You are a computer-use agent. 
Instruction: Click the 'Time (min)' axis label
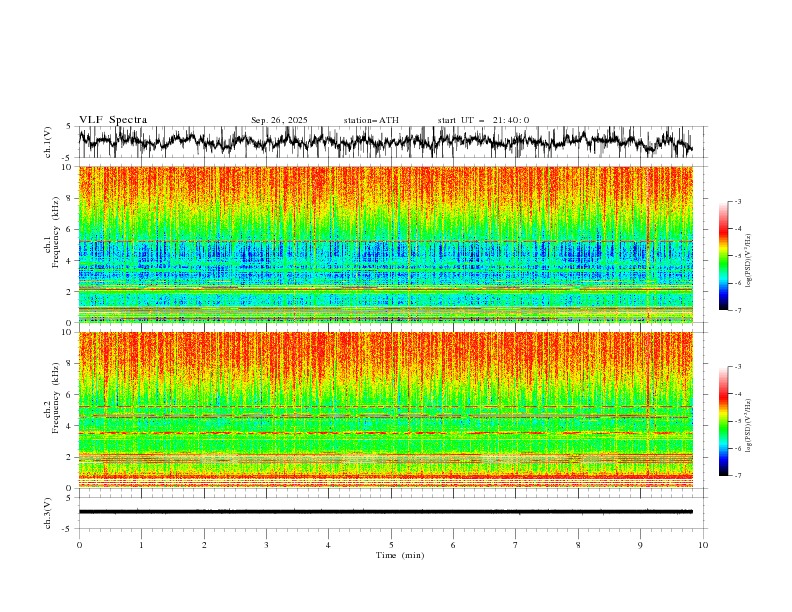click(400, 555)
